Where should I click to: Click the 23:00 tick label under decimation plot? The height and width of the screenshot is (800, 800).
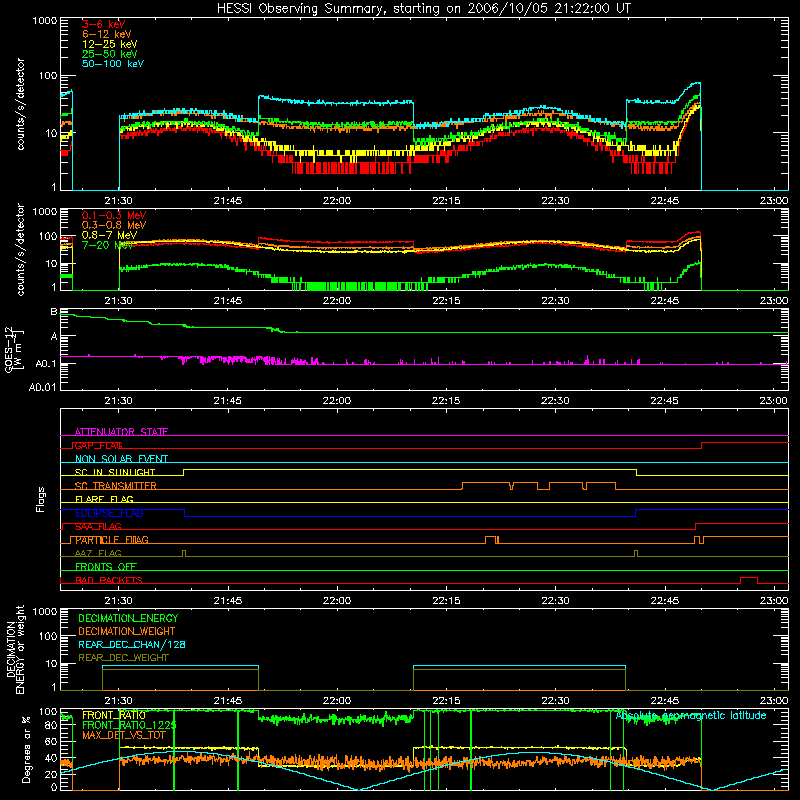[x=773, y=701]
